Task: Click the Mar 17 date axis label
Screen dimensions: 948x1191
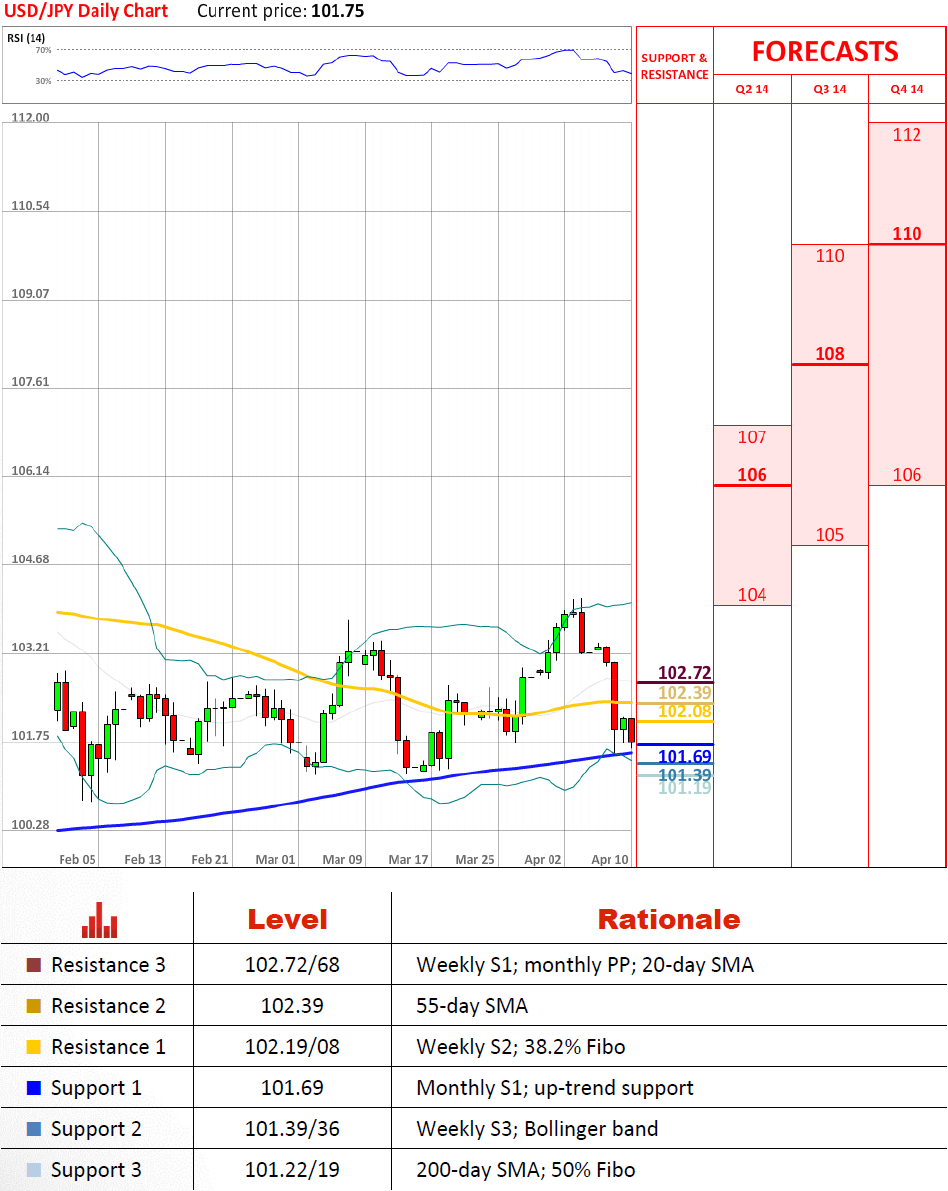Action: coord(408,859)
